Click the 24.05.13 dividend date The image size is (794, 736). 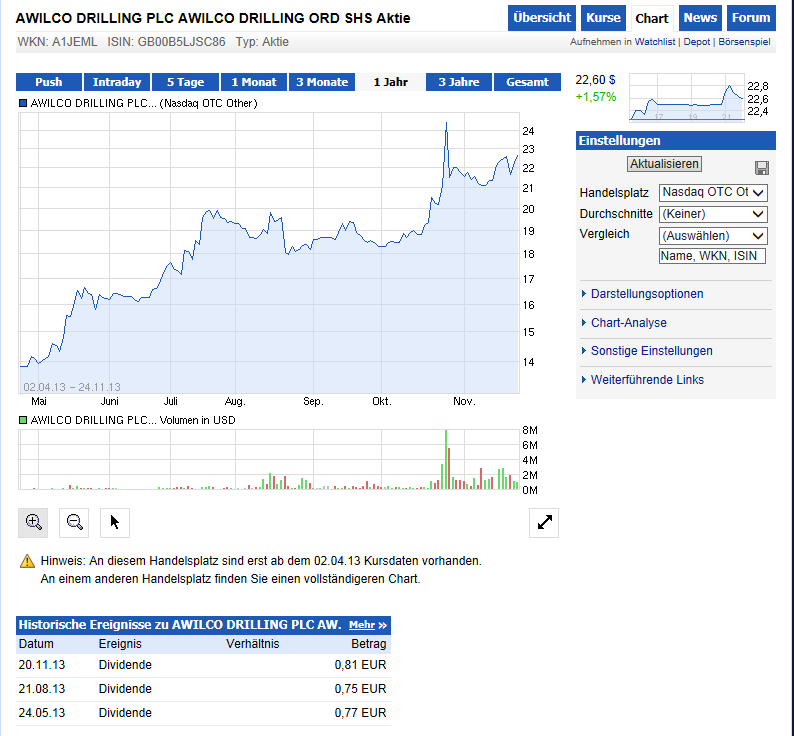click(x=42, y=713)
